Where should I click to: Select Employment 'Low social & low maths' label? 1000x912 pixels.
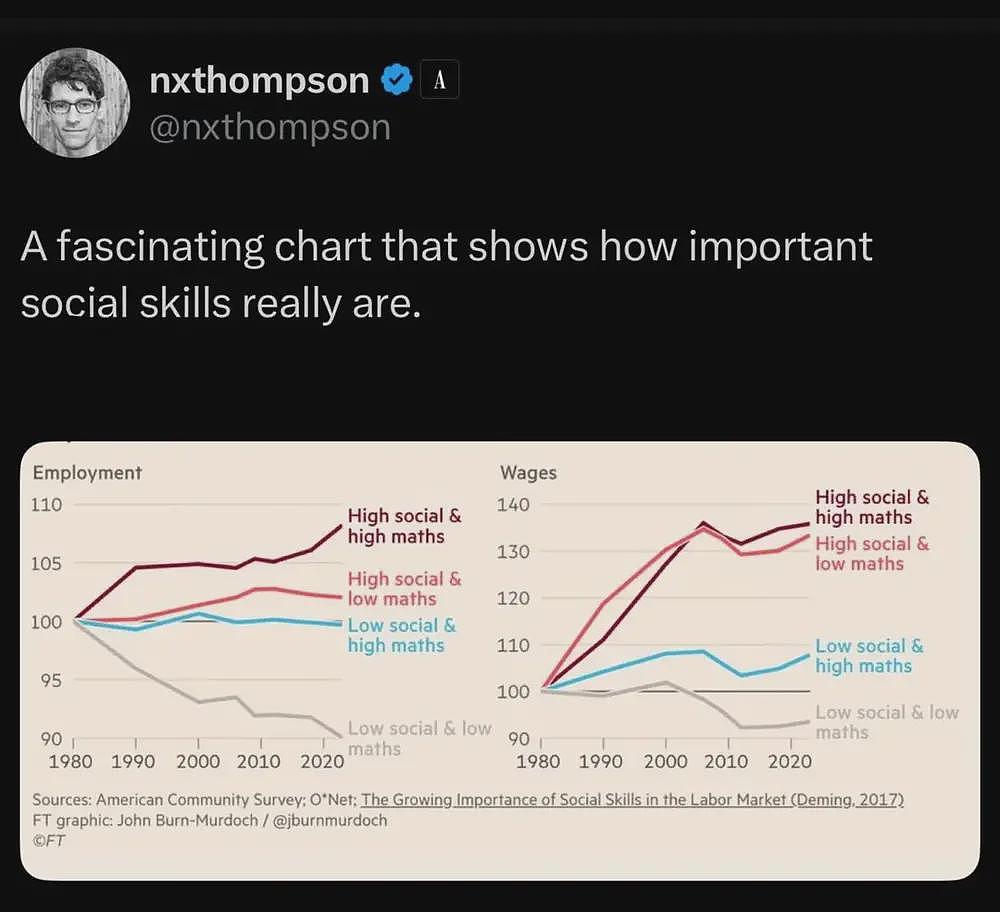419,738
